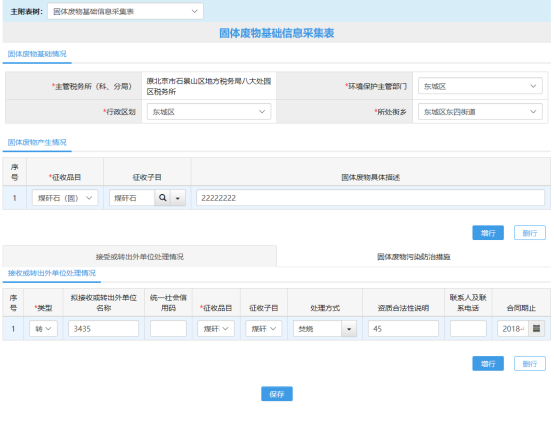Expand the caret button beside the 征收子目 search icon
This screenshot has width=554, height=422.
[x=178, y=198]
